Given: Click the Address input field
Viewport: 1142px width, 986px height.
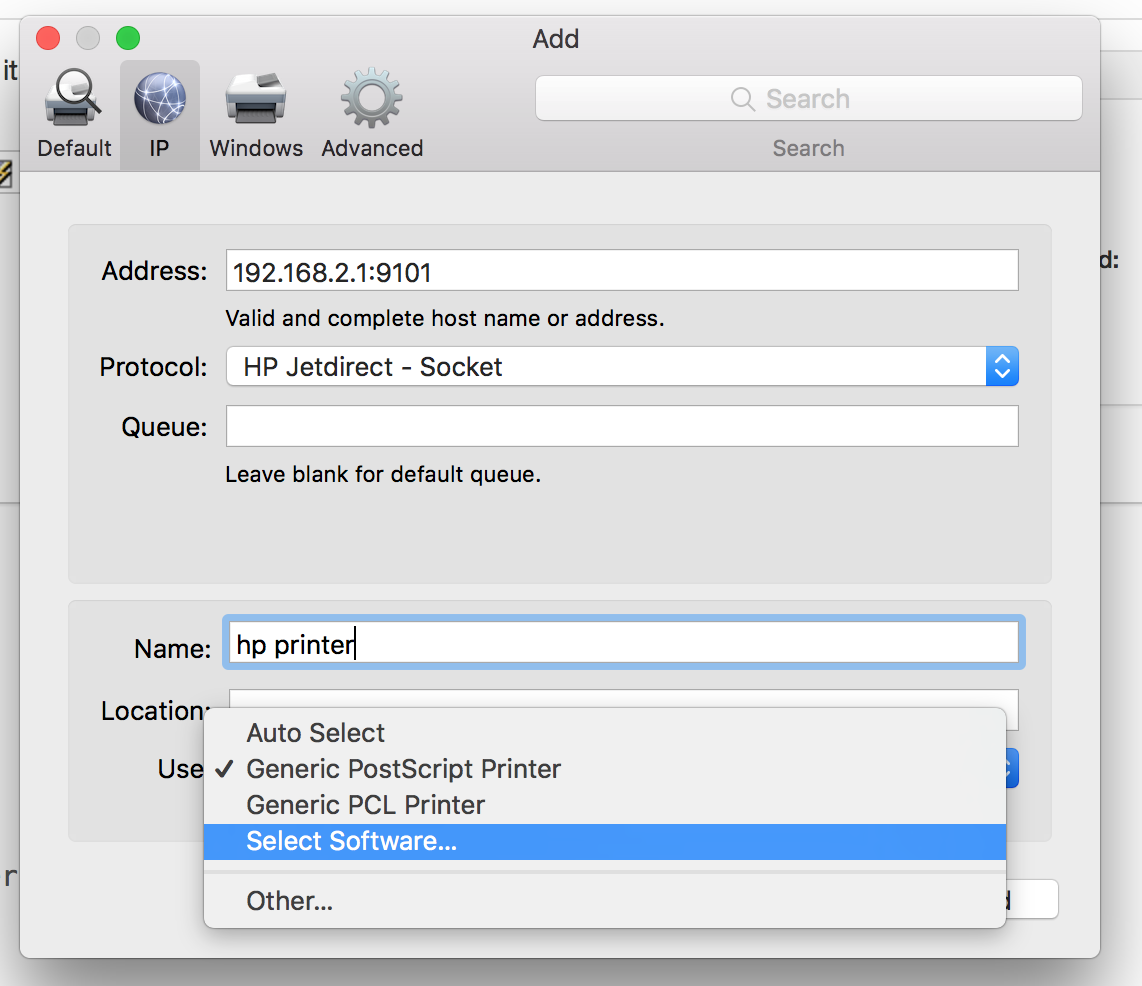Looking at the screenshot, I should tap(621, 271).
